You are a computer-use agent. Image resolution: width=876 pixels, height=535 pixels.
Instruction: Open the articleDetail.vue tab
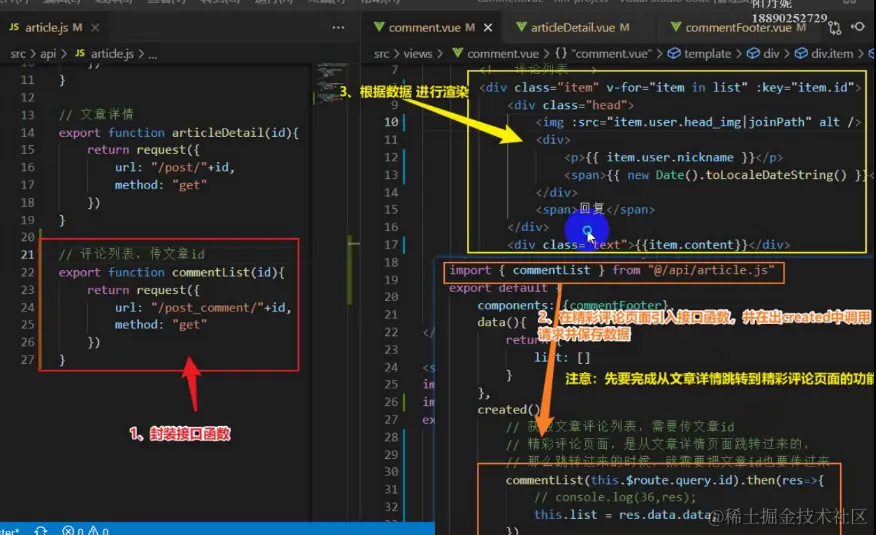coord(573,27)
